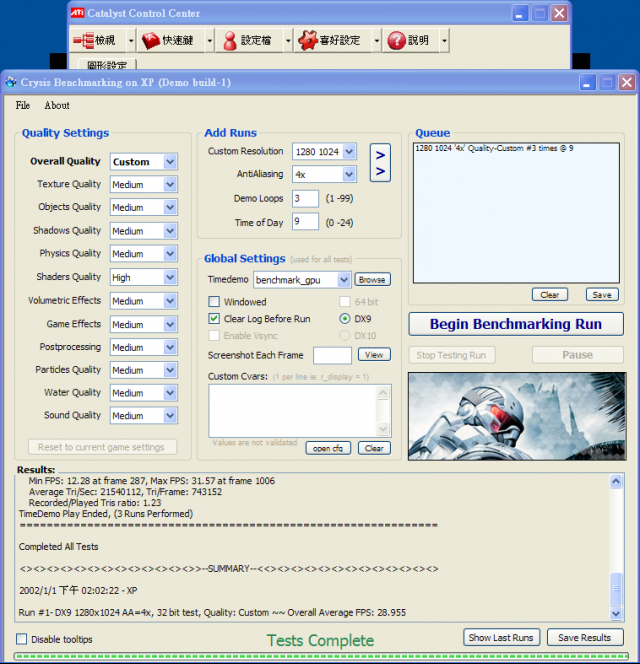Click Begin Benchmarking Run

[515, 324]
